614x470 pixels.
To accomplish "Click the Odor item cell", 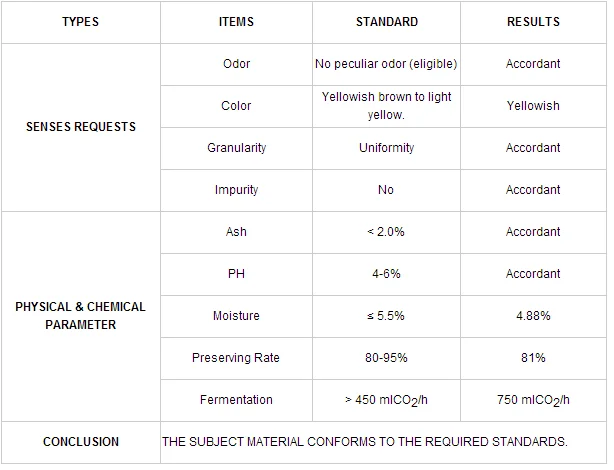I will click(236, 64).
